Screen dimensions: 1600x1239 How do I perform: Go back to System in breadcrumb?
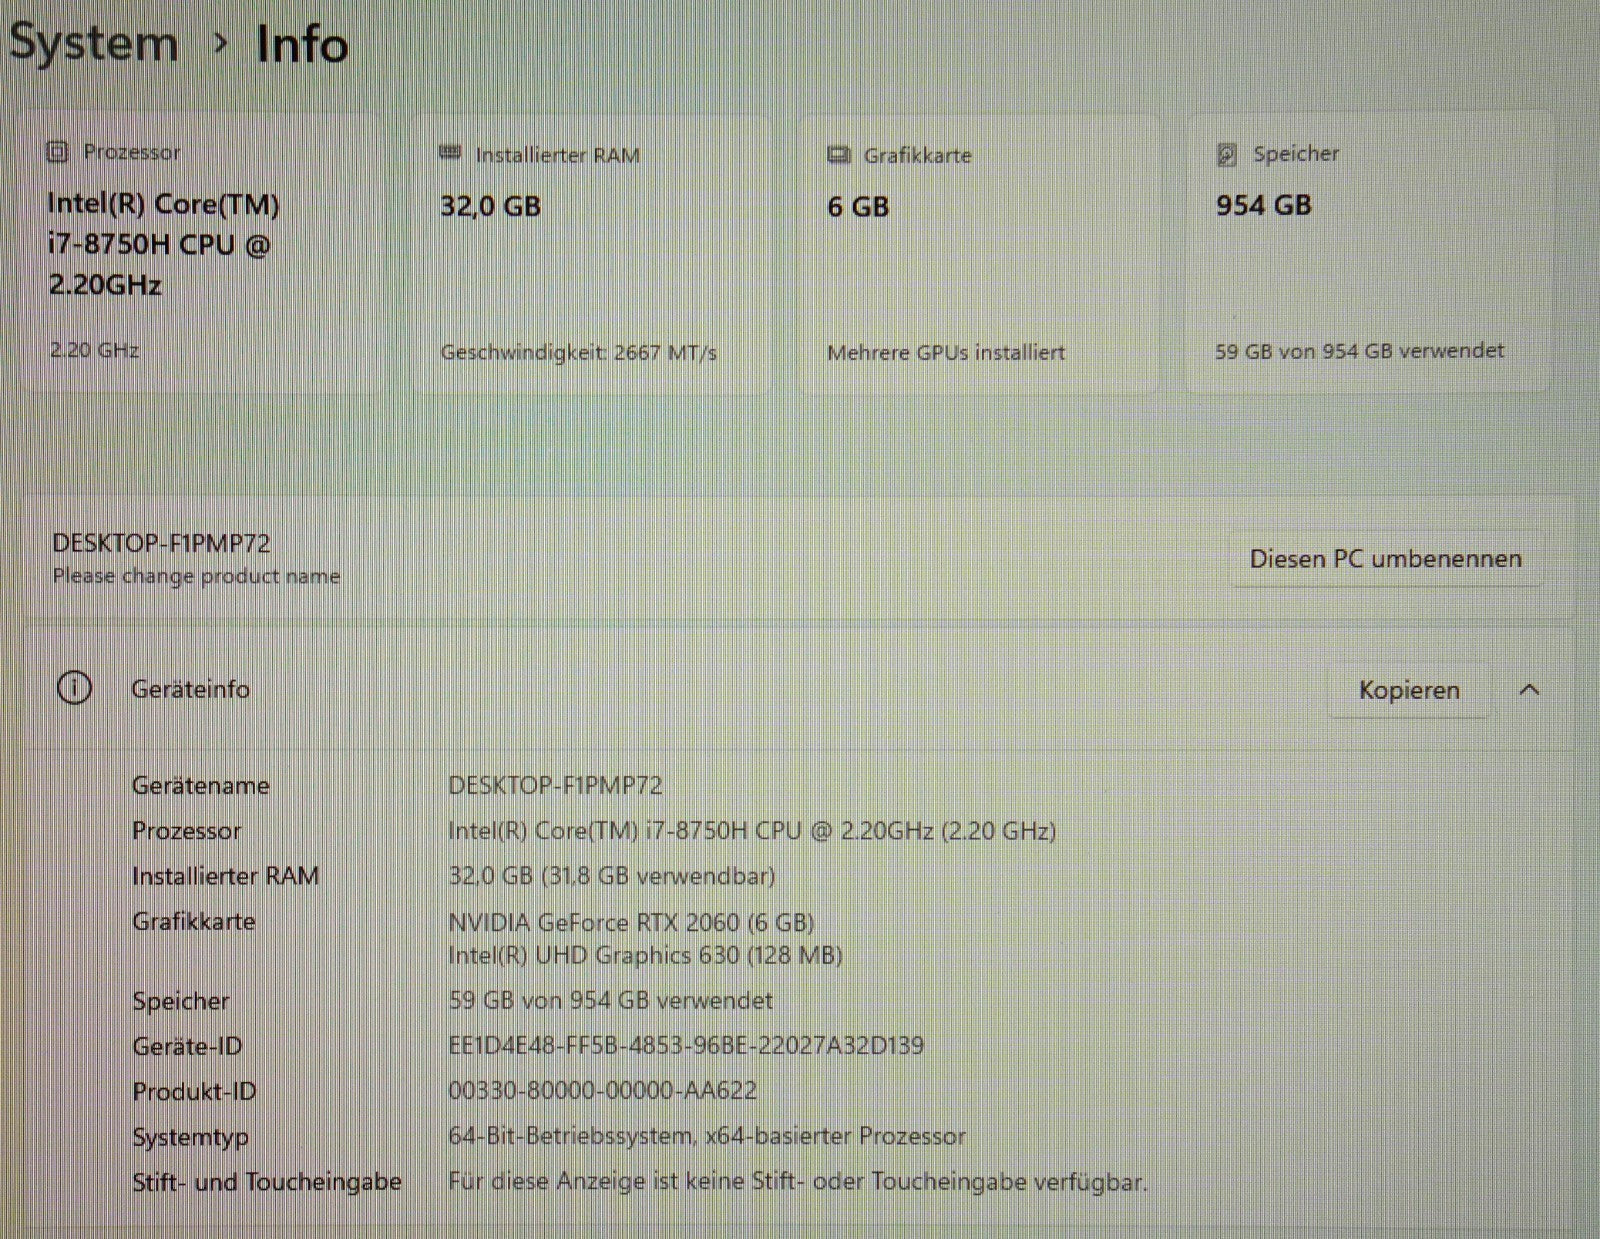(x=94, y=44)
